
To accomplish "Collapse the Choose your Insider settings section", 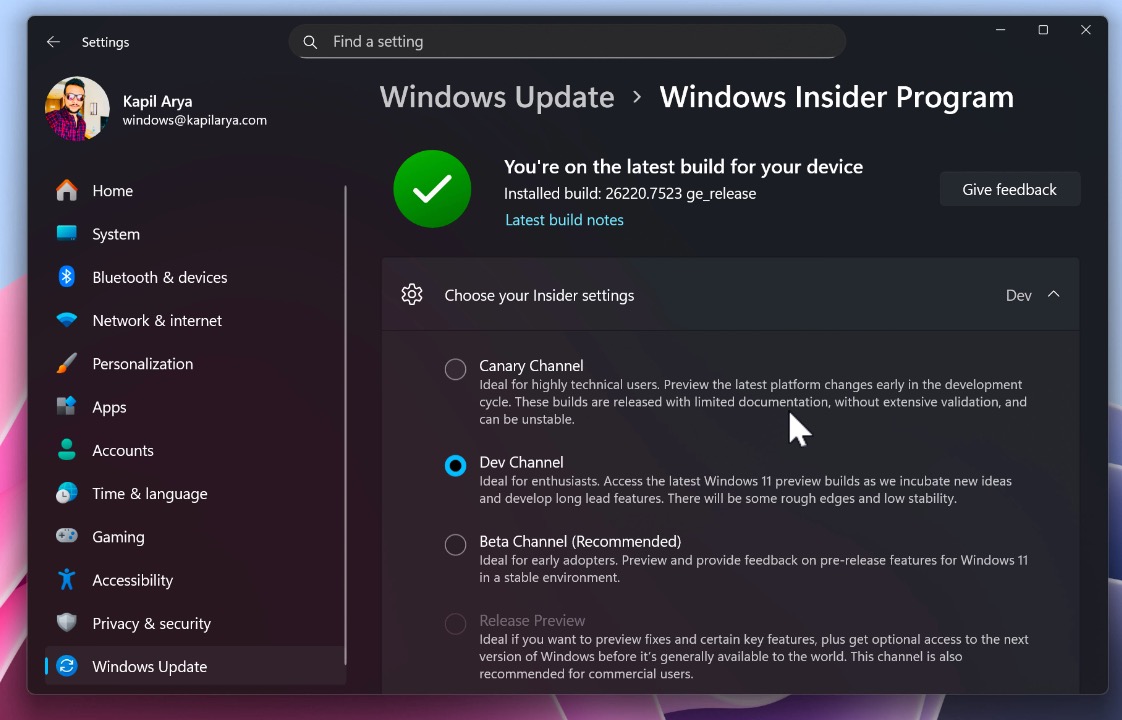I will pos(1053,294).
